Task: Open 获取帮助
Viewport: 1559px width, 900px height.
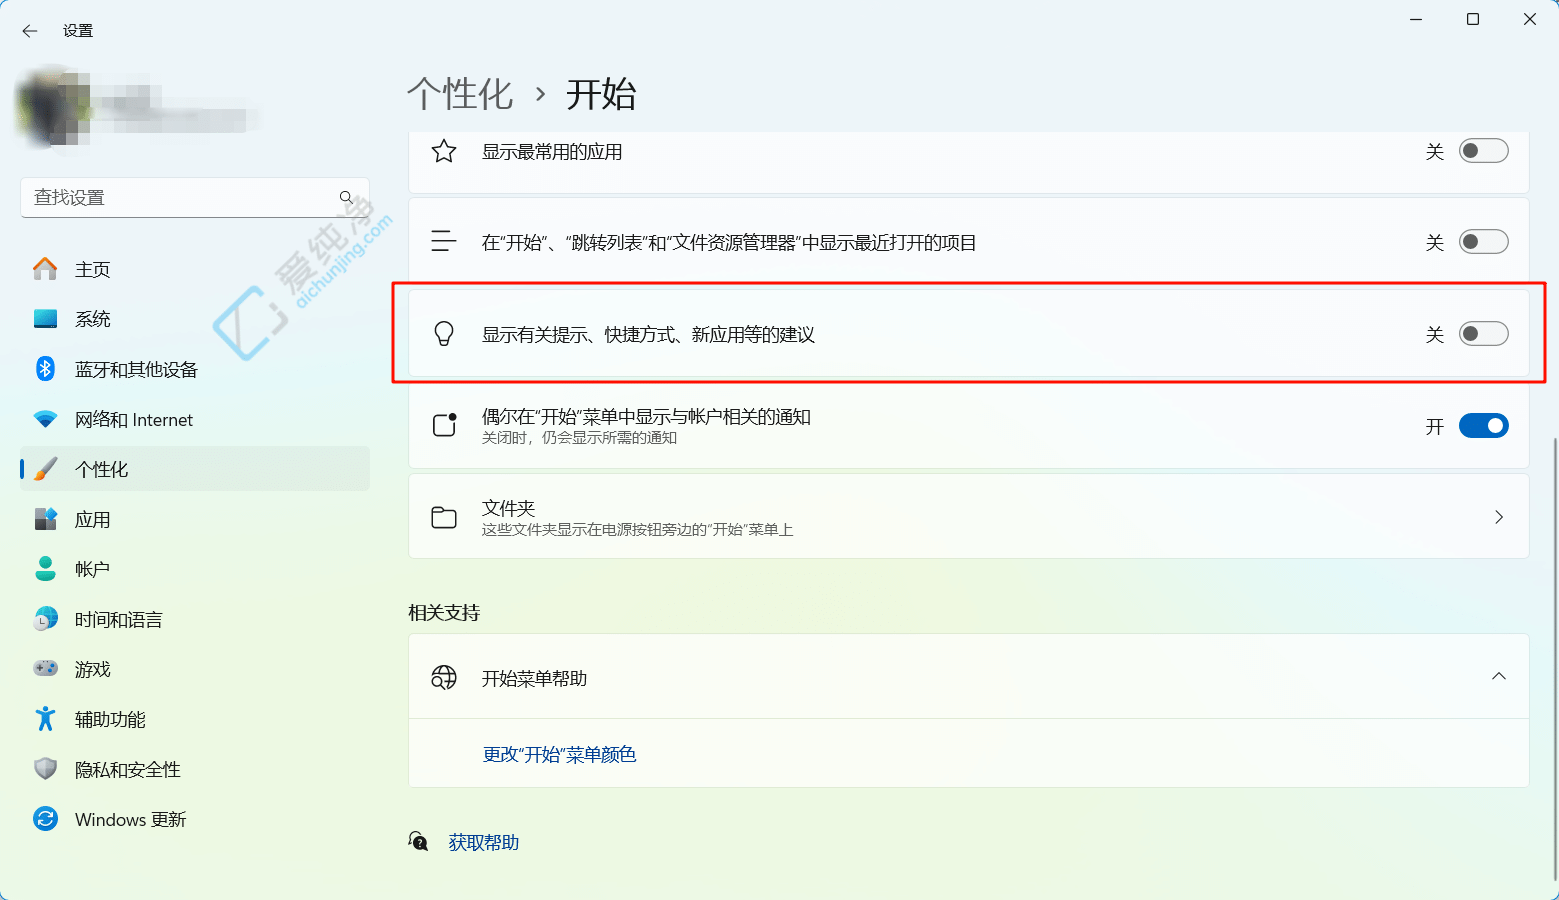Action: coord(483,841)
